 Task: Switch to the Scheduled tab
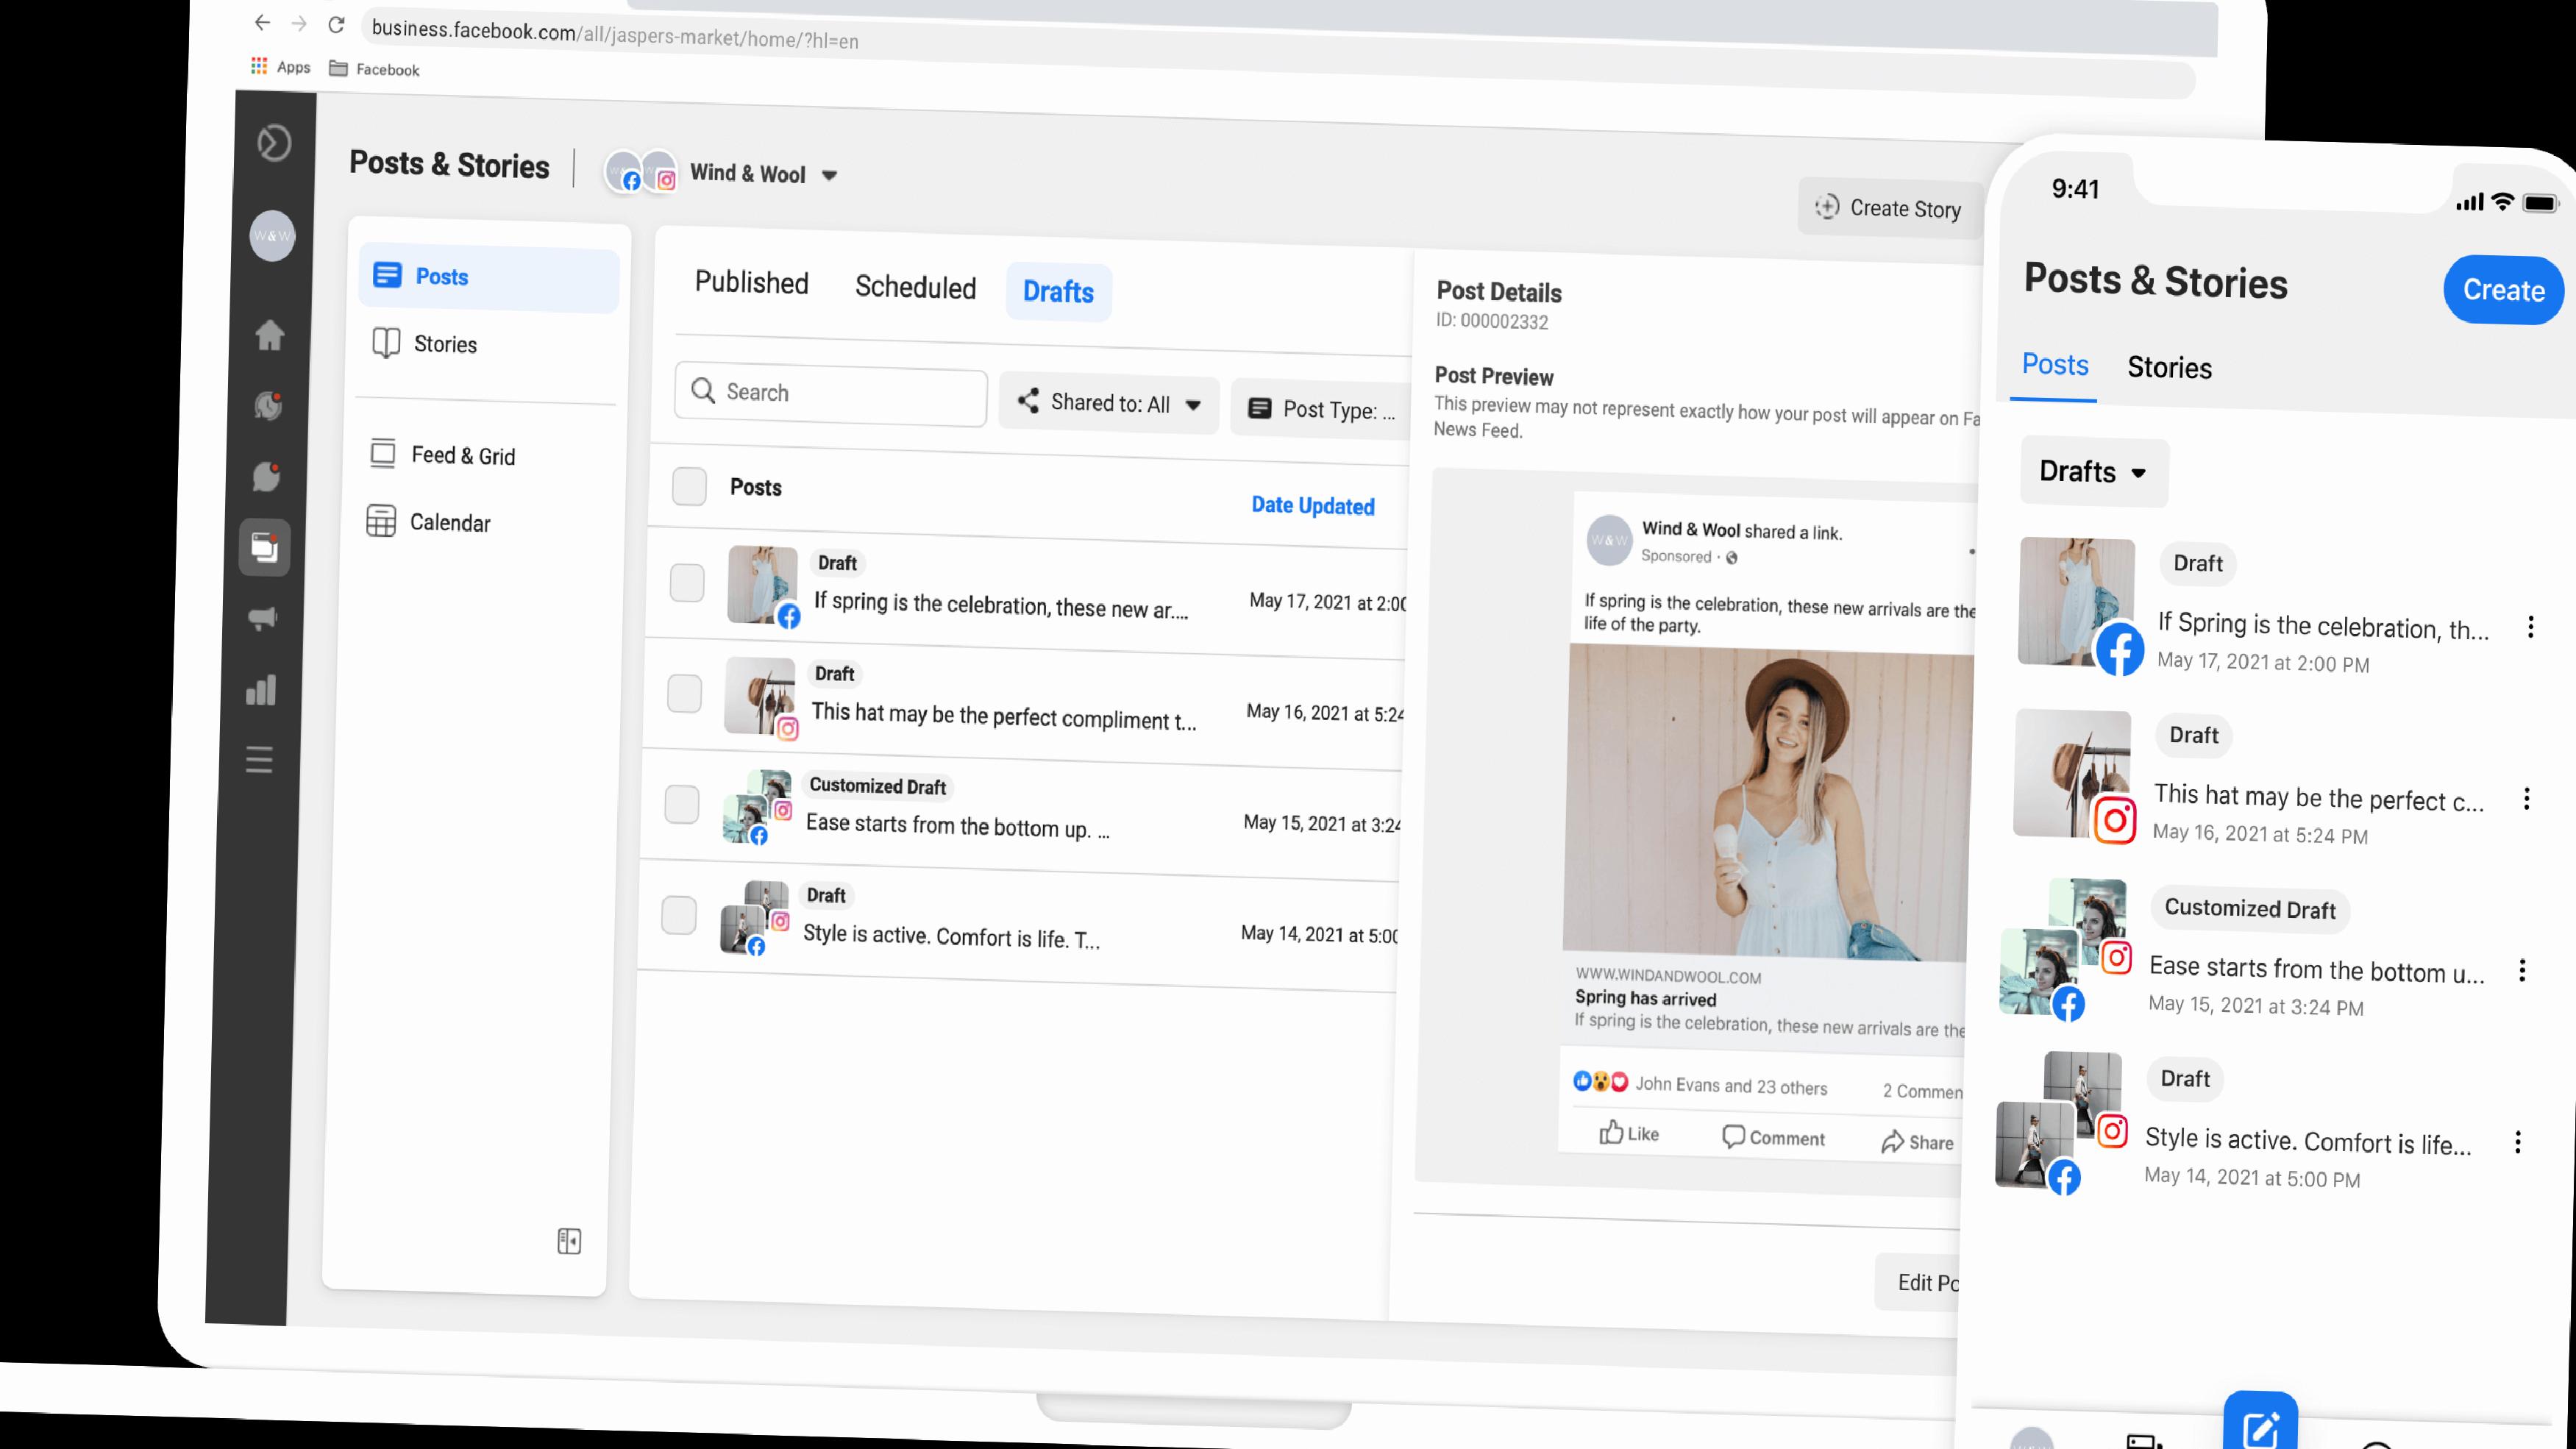(x=915, y=287)
